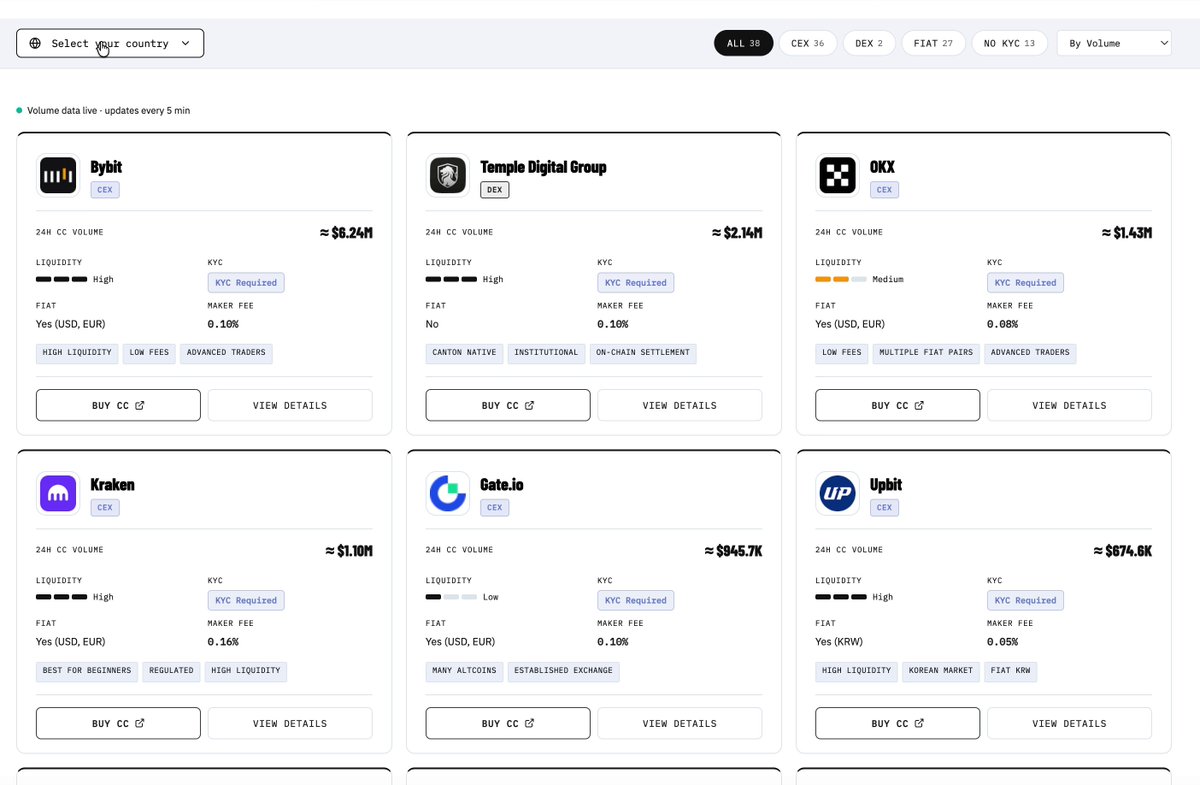Click the OKX volume value ≈ $1.43M
Image resolution: width=1200 pixels, height=785 pixels.
1125,233
